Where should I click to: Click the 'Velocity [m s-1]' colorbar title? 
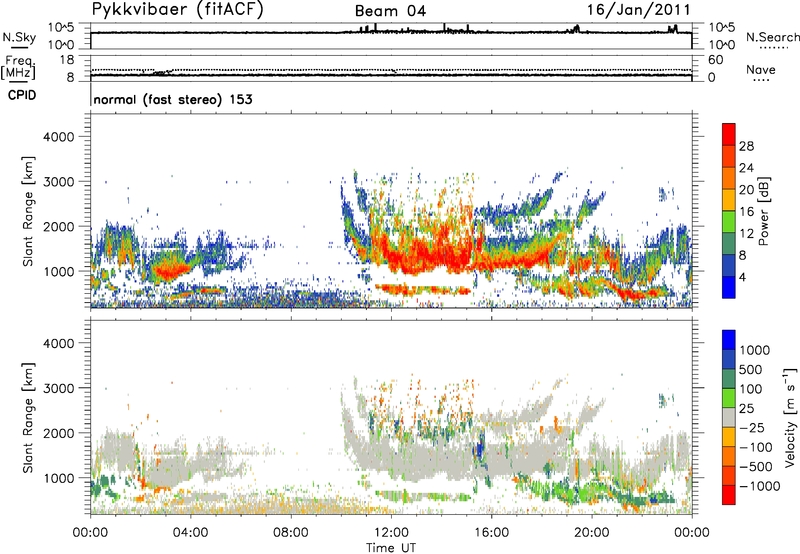coord(790,417)
